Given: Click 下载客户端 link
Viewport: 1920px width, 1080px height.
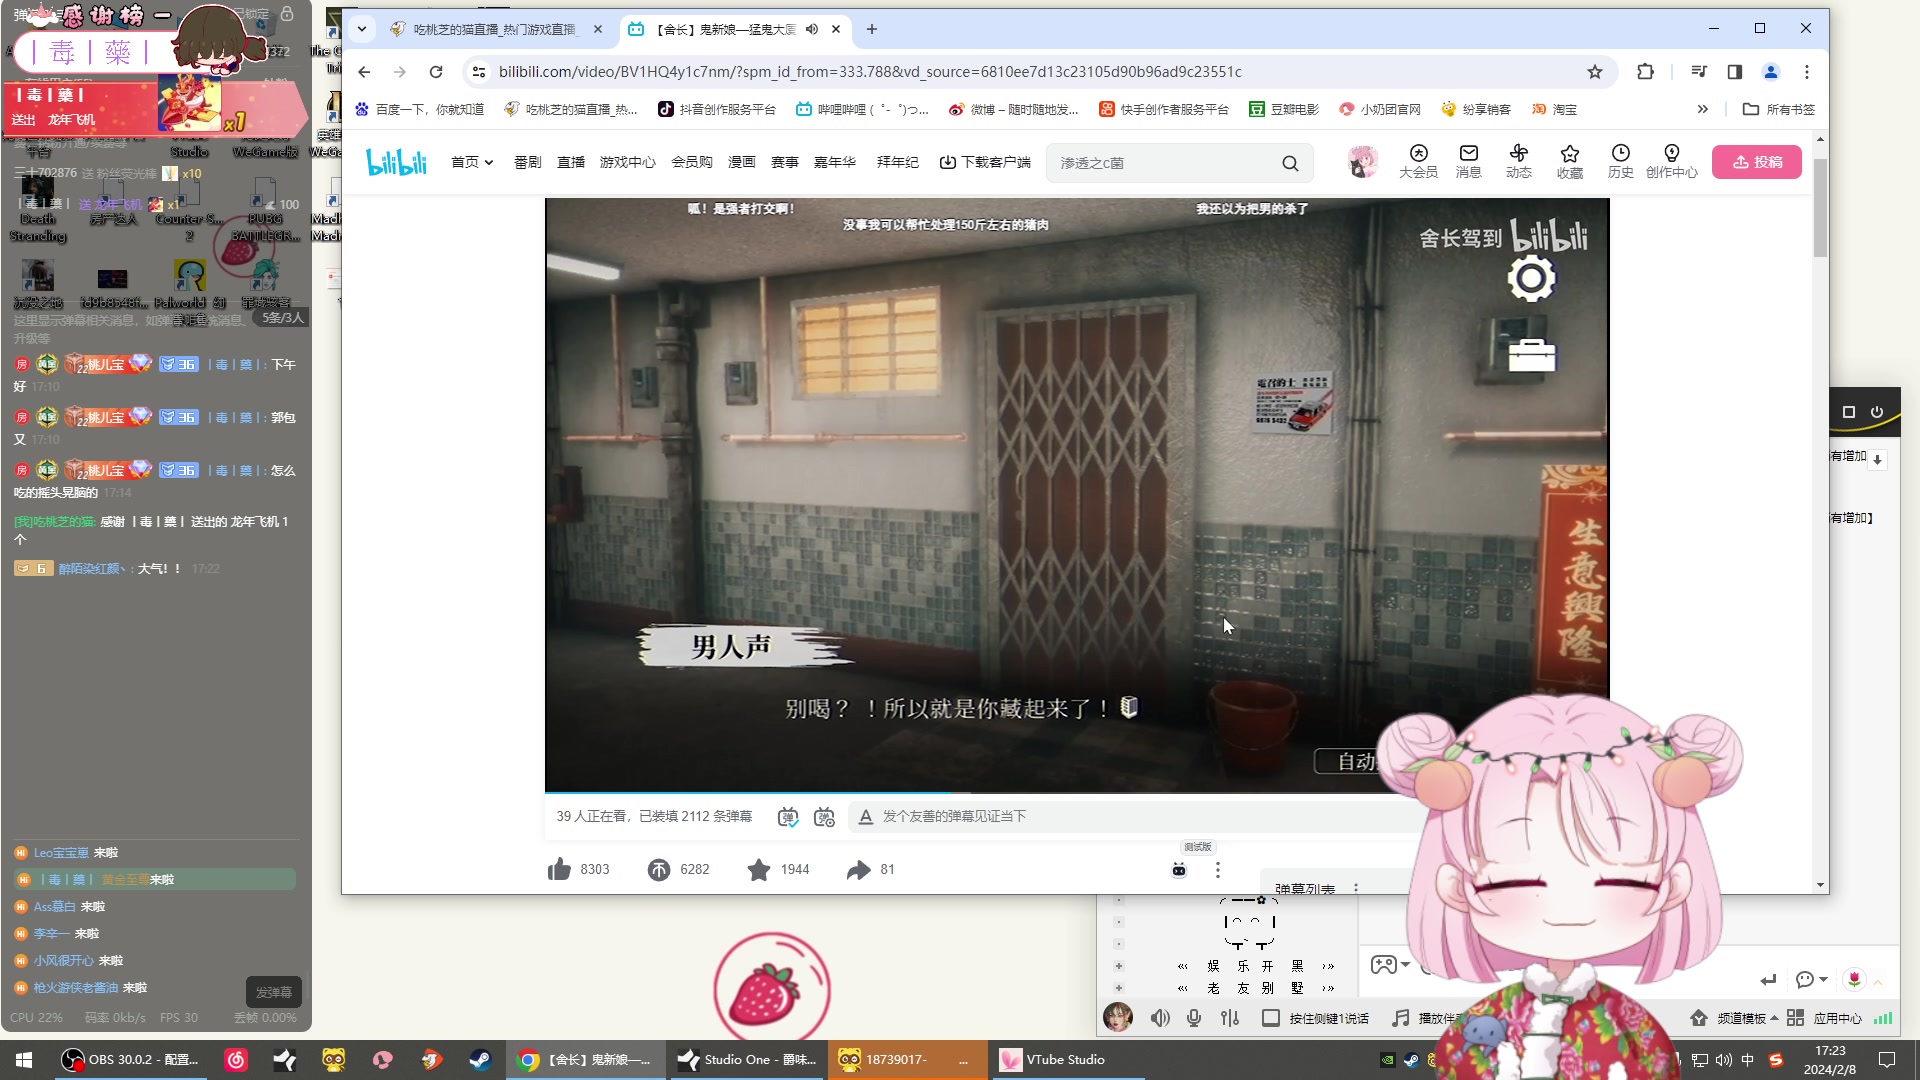Looking at the screenshot, I should pos(985,162).
